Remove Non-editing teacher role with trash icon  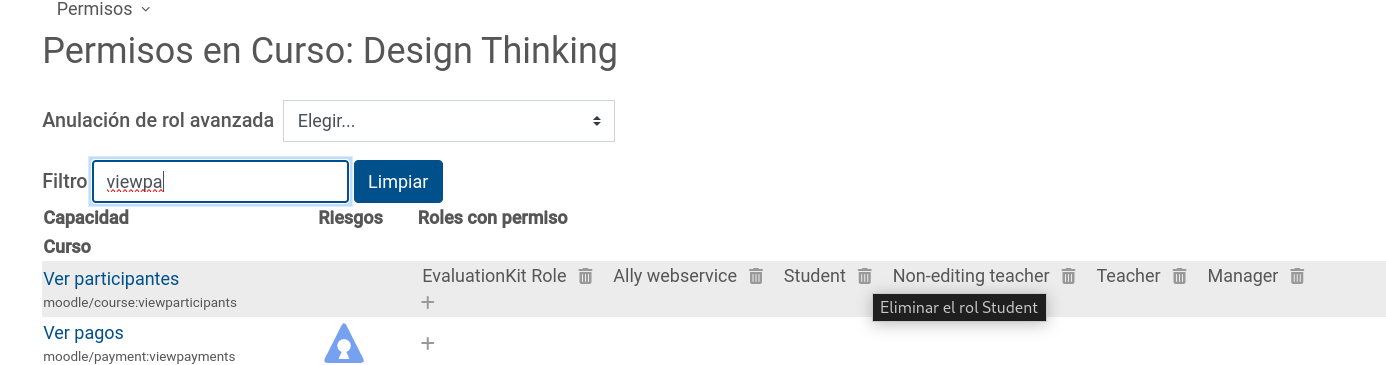(x=1069, y=276)
